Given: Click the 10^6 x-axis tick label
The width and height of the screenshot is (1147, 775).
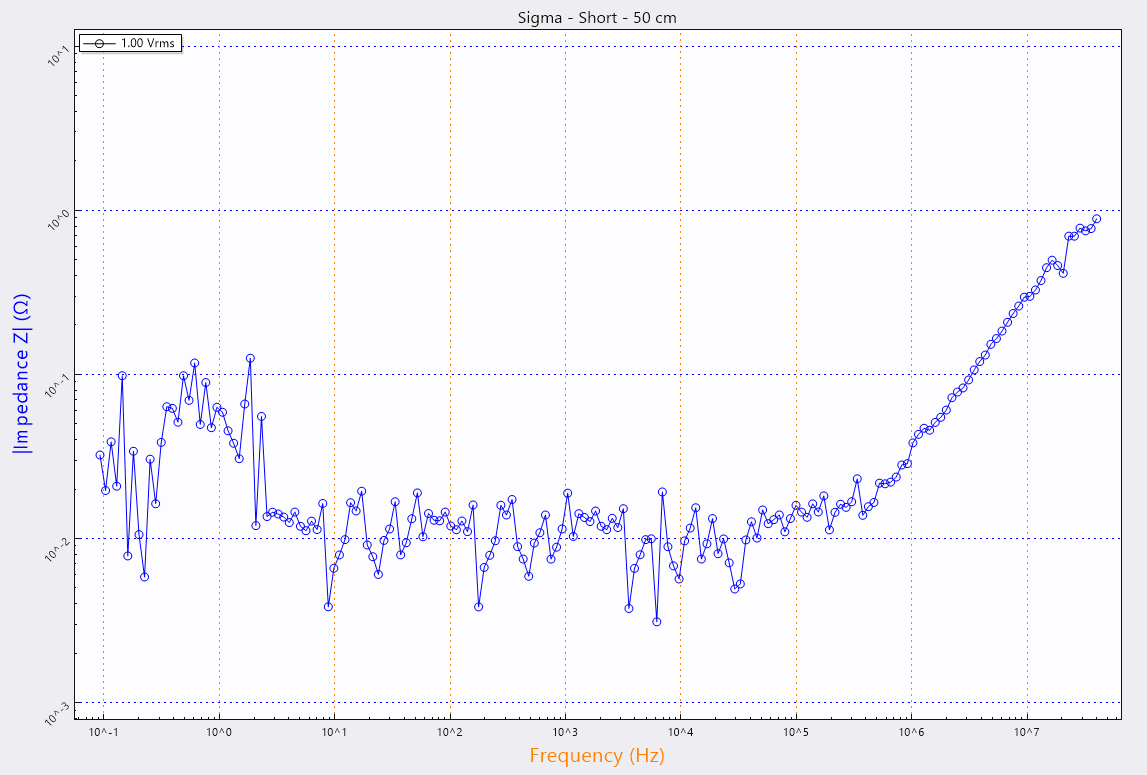Looking at the screenshot, I should point(911,732).
